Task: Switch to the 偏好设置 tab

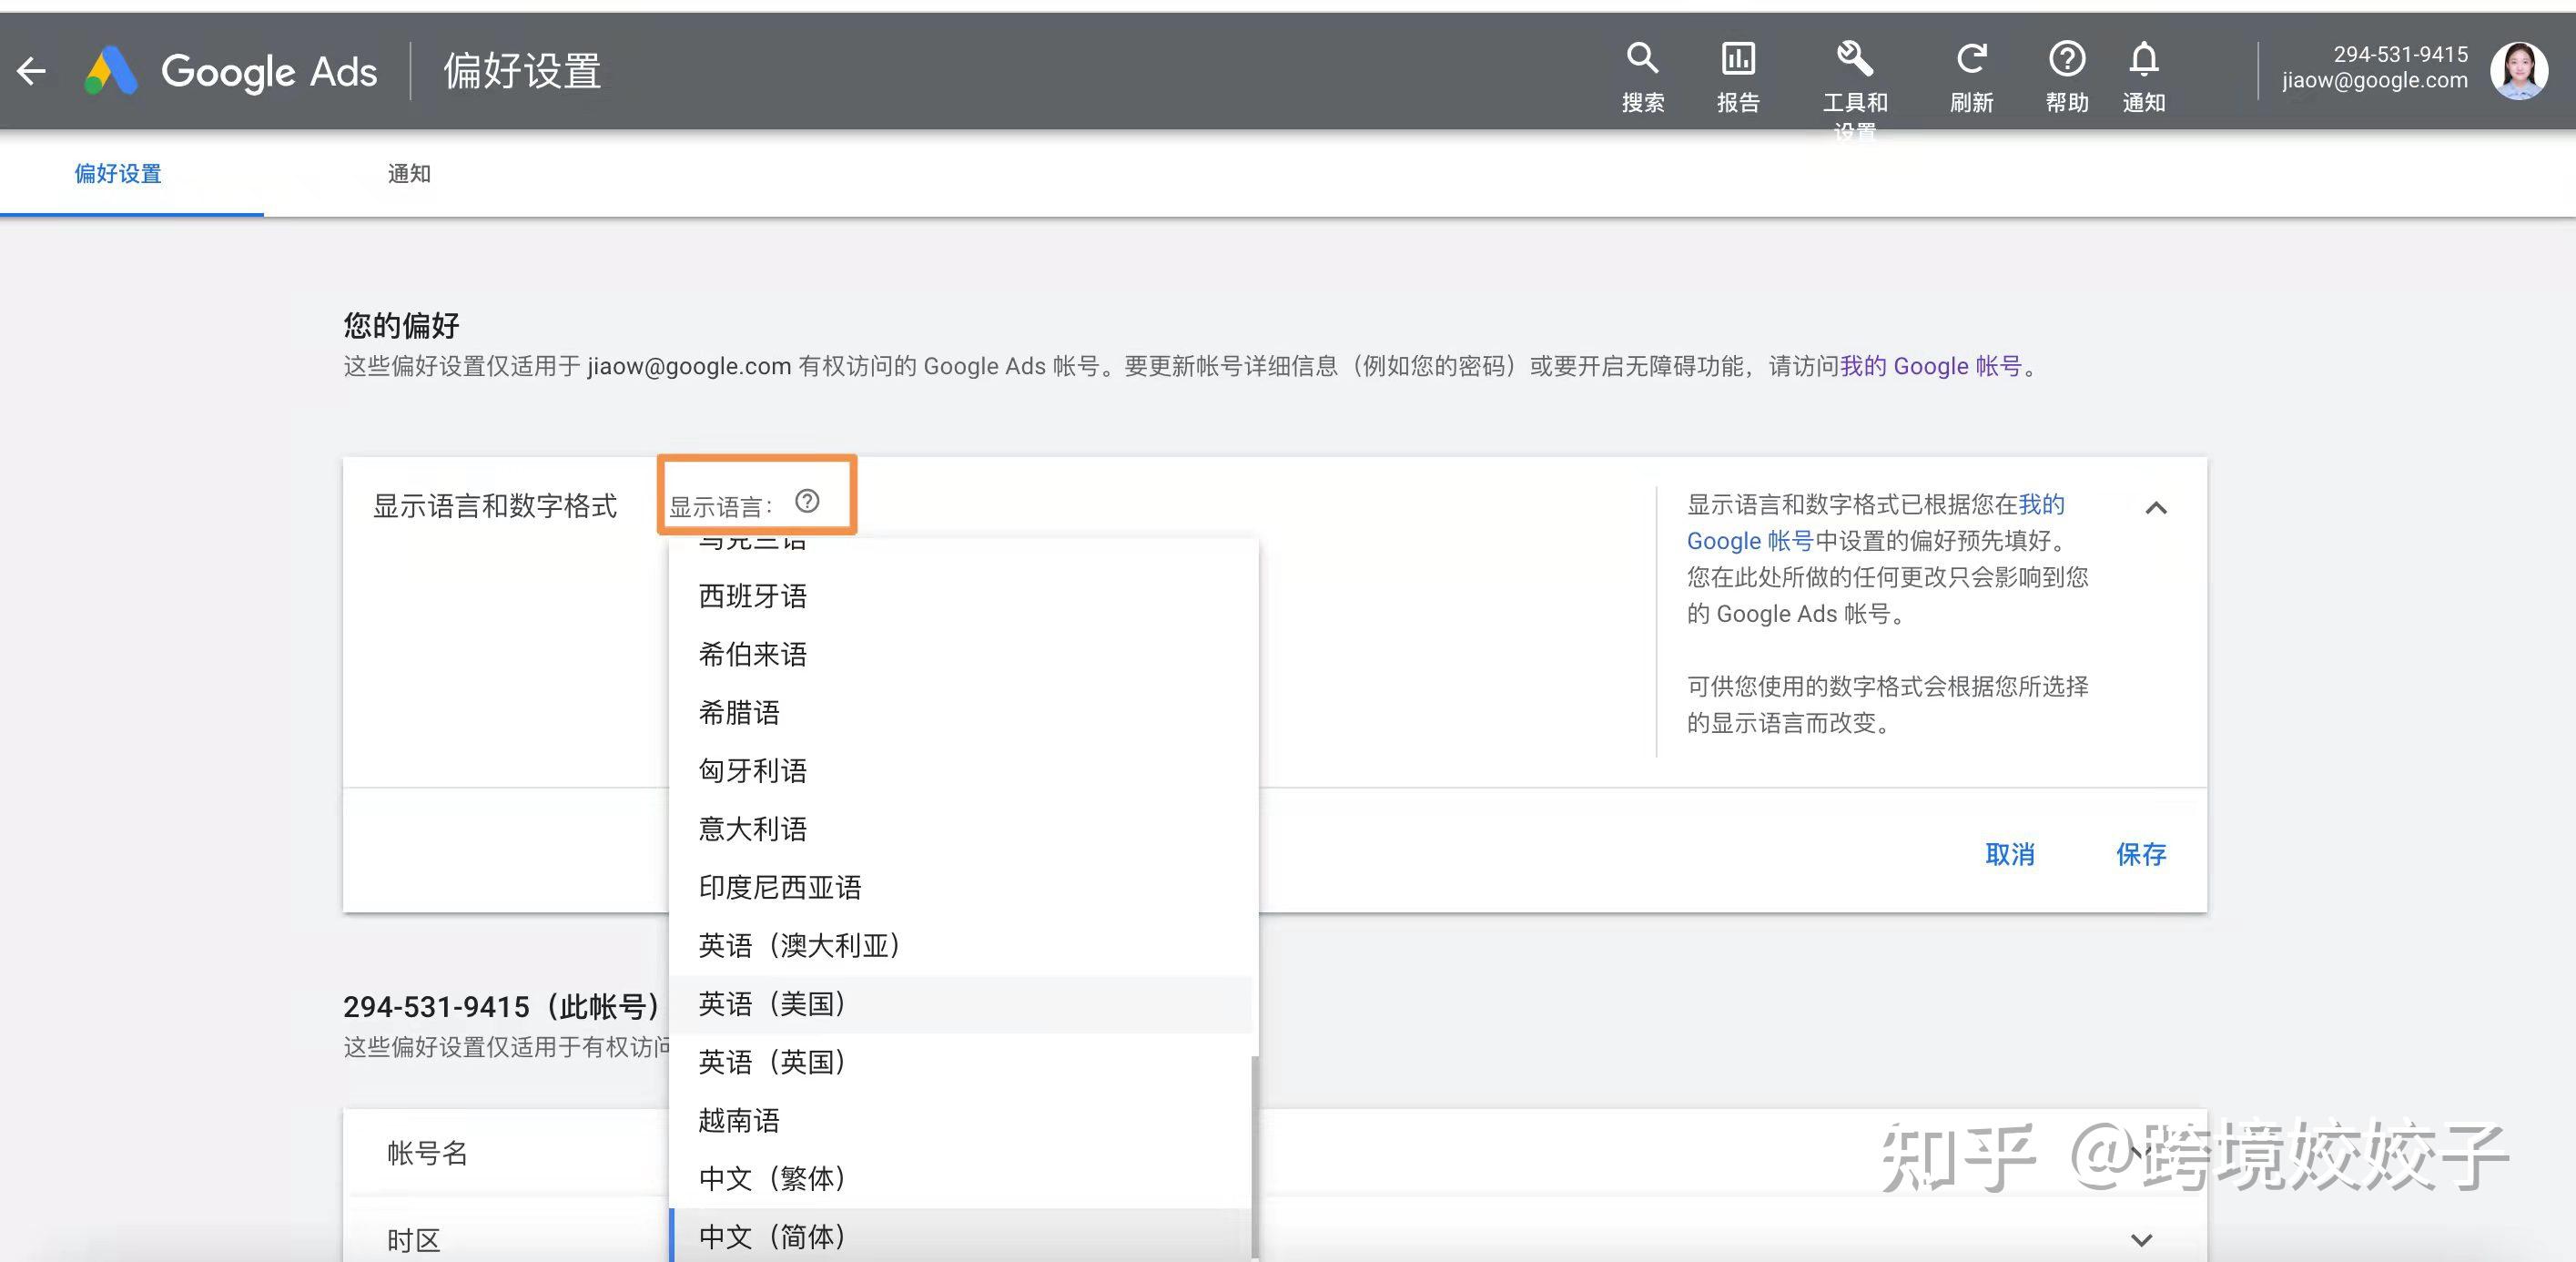Action: click(118, 174)
